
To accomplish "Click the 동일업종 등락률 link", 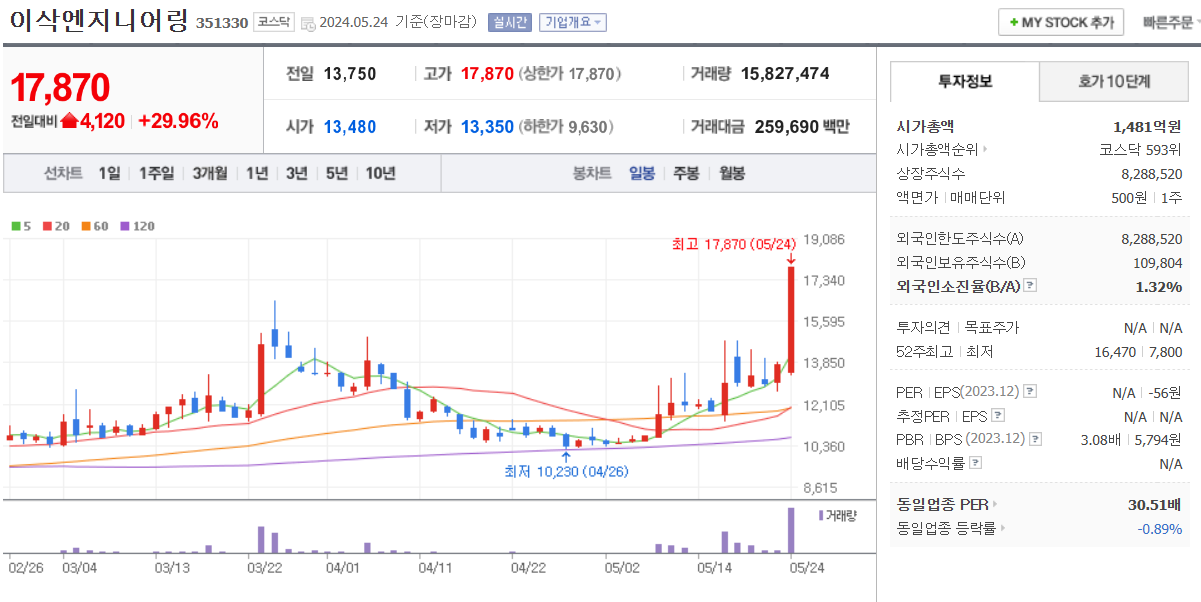I will click(947, 528).
